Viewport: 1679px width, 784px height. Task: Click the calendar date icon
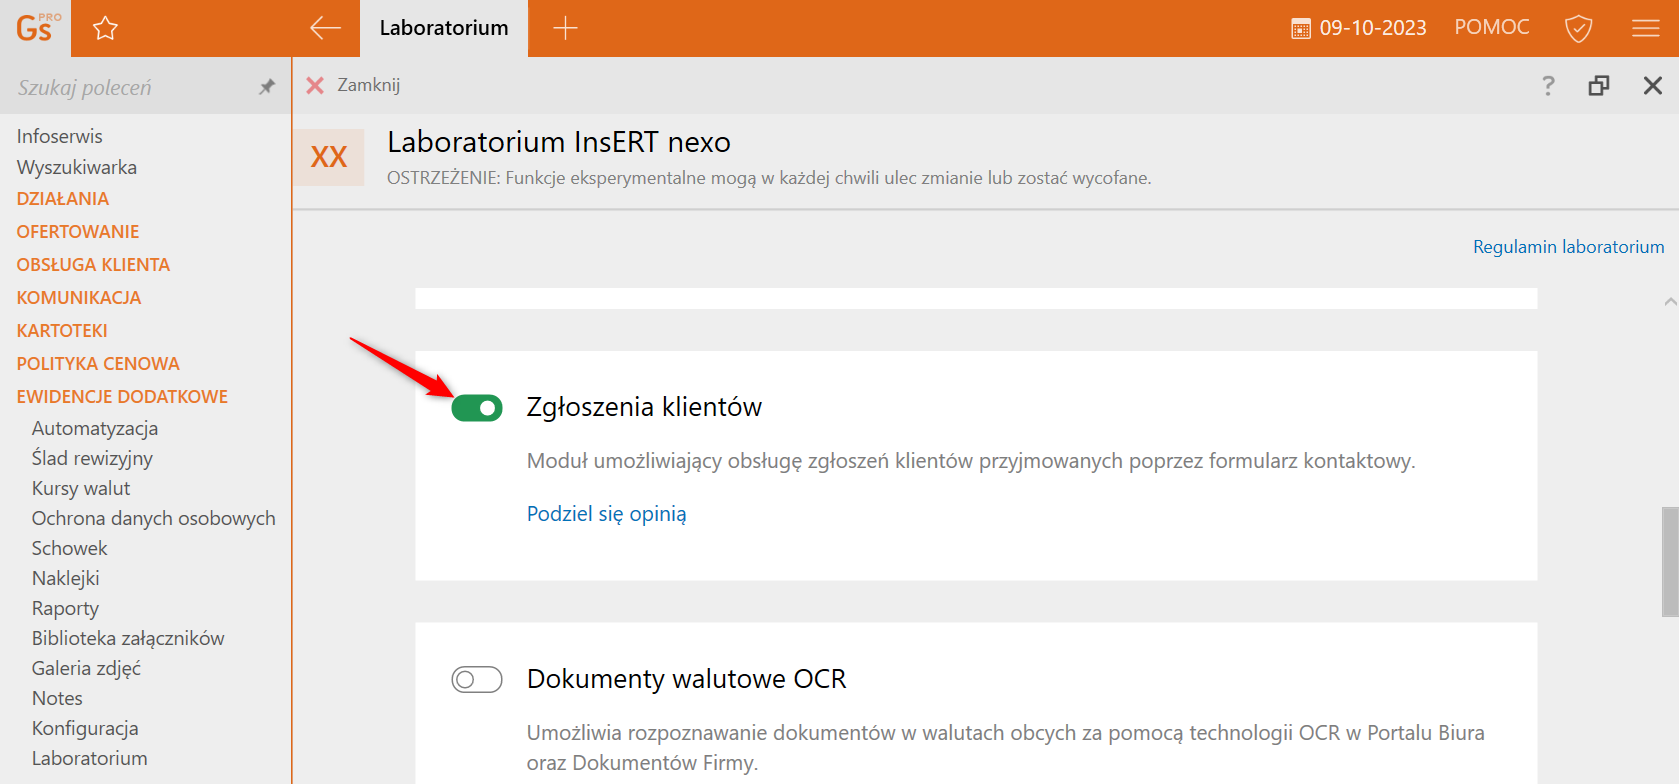[x=1300, y=29]
